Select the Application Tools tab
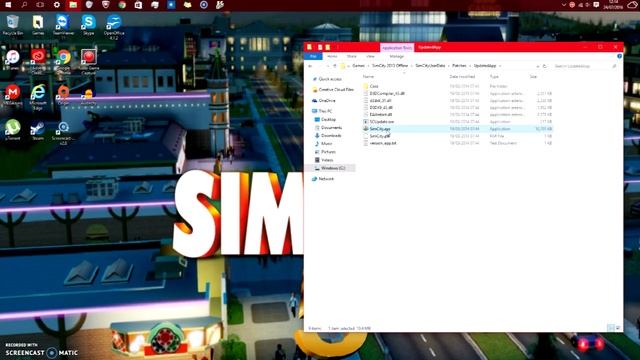The image size is (640, 360). point(397,48)
